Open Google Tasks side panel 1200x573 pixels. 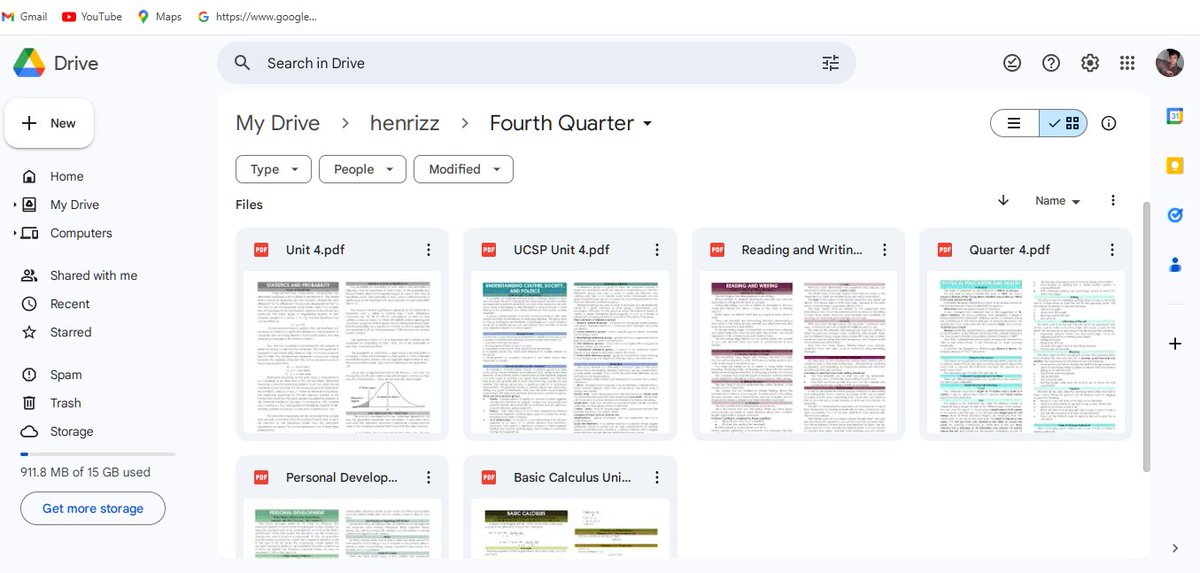coord(1175,215)
